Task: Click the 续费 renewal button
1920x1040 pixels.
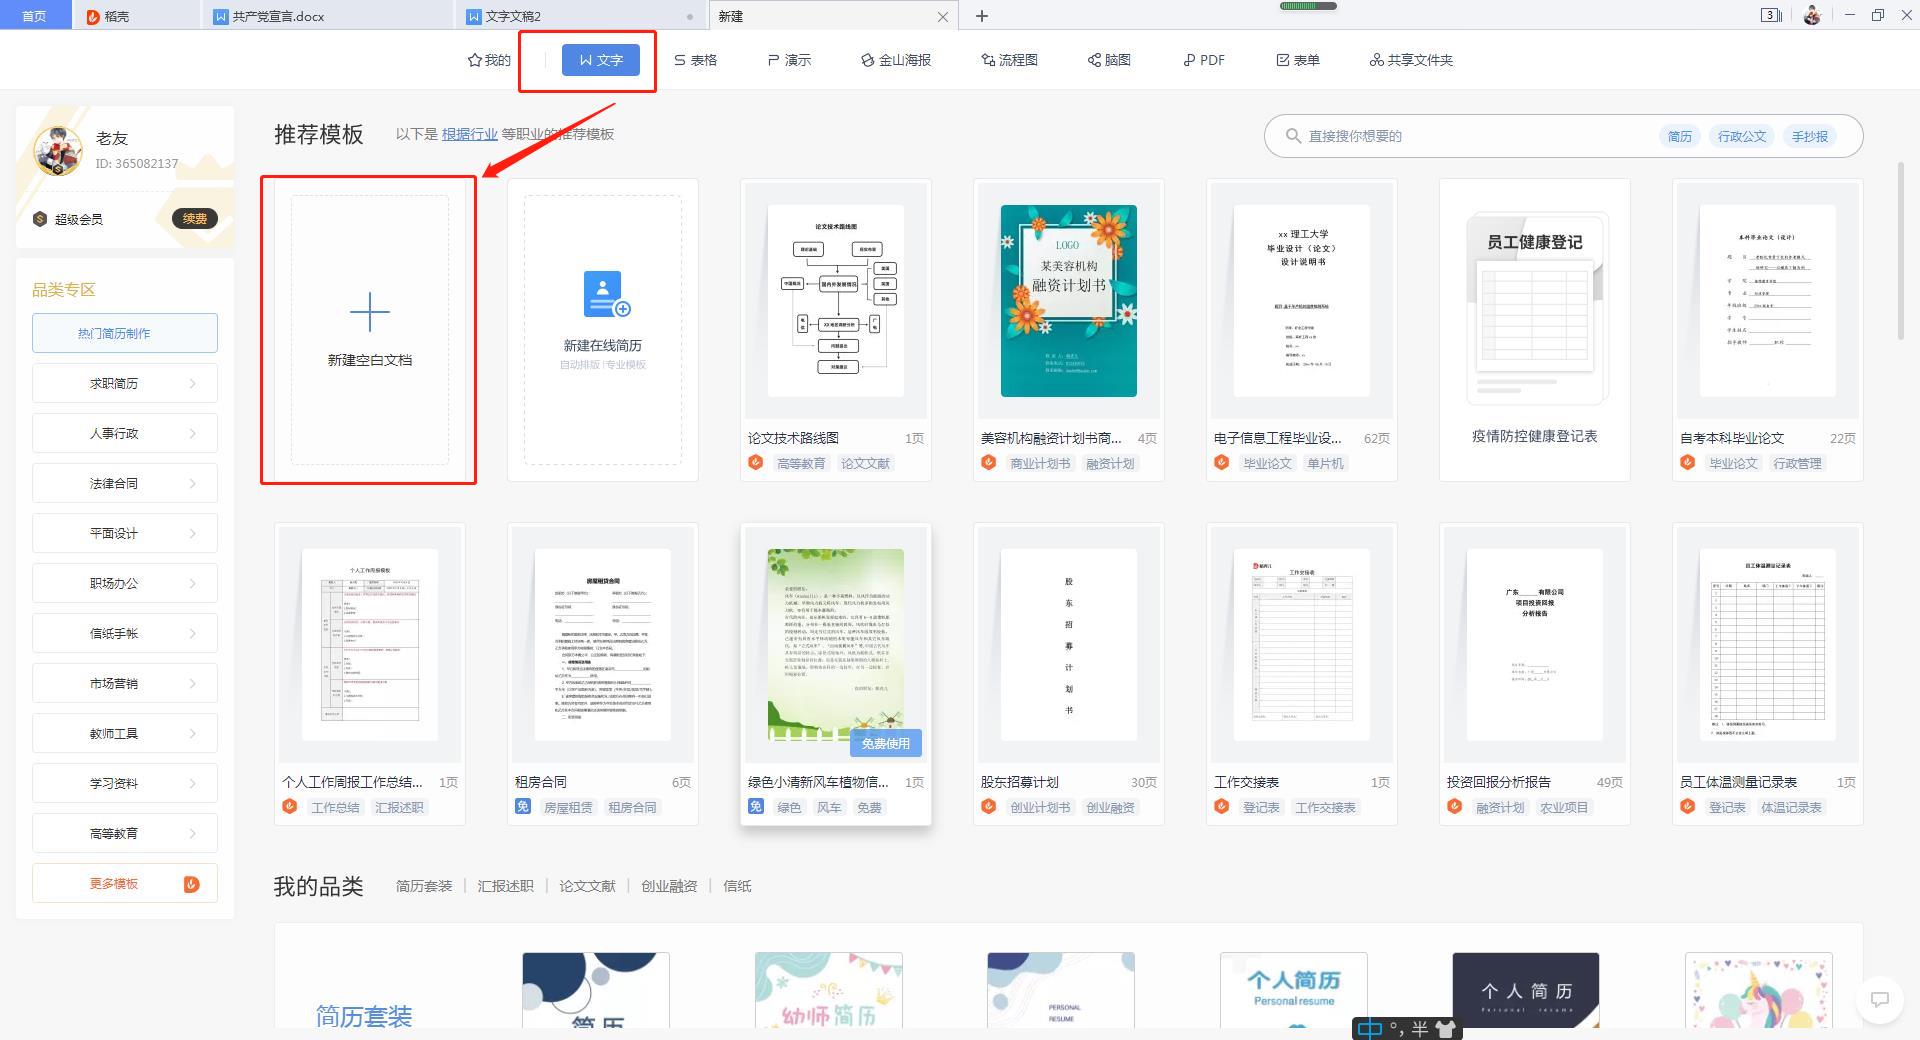Action: tap(195, 219)
